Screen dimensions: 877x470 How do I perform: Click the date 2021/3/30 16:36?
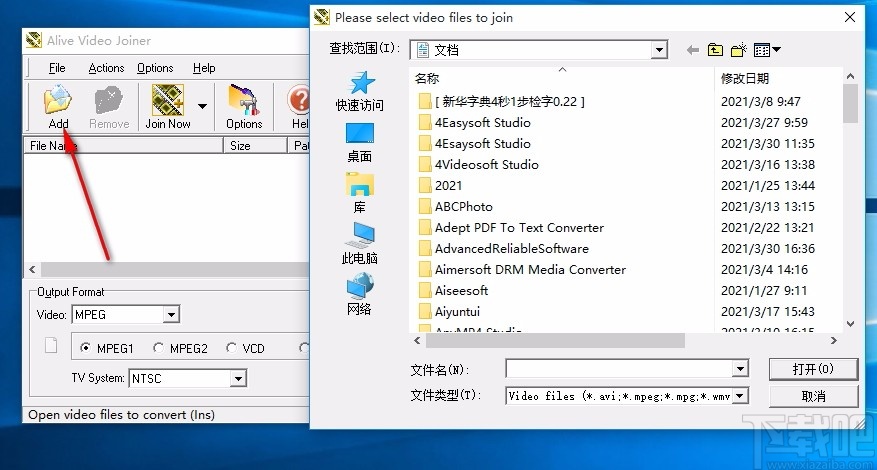point(767,248)
